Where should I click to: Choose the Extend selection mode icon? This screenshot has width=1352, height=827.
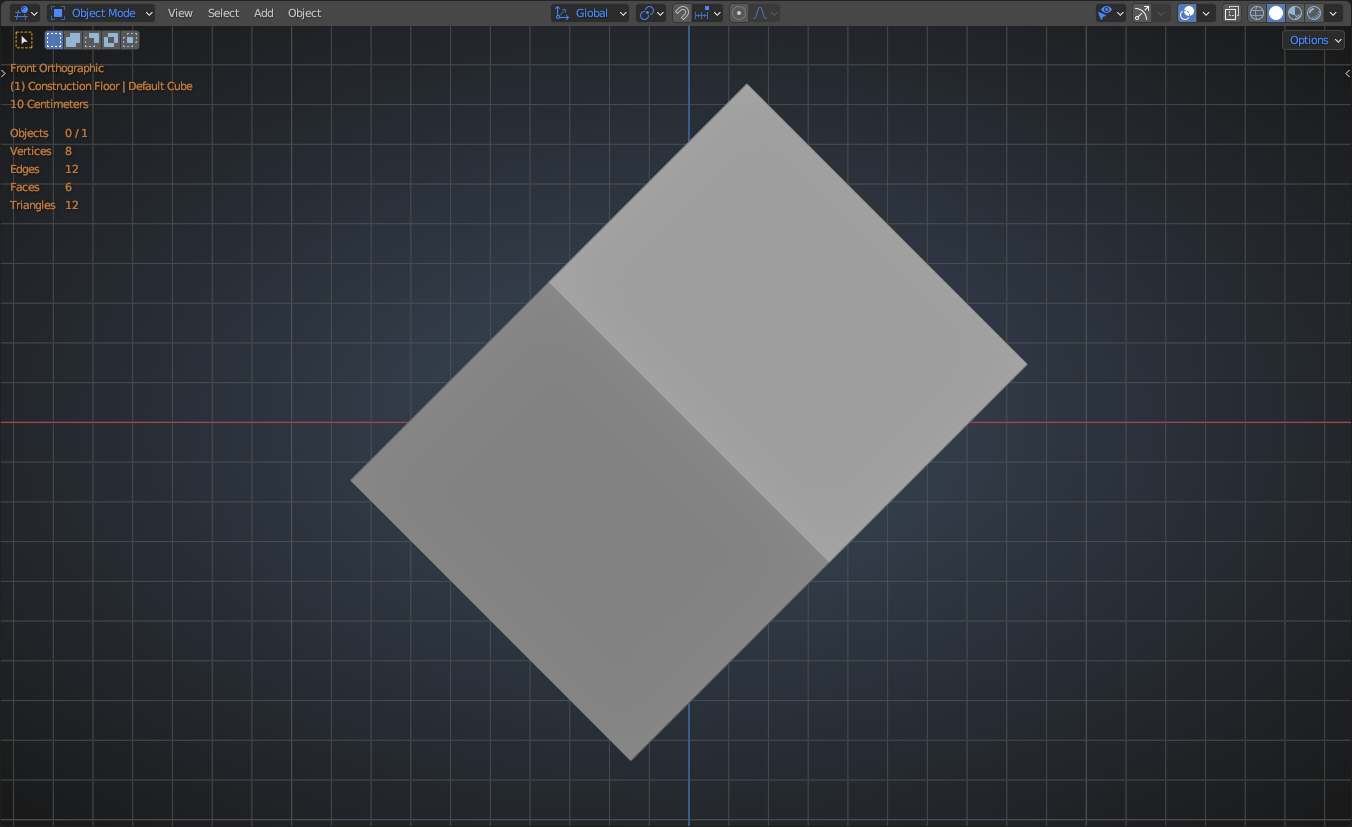[x=73, y=40]
